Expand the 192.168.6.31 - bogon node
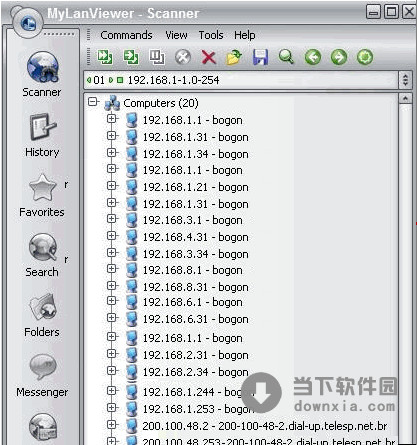 coord(112,318)
